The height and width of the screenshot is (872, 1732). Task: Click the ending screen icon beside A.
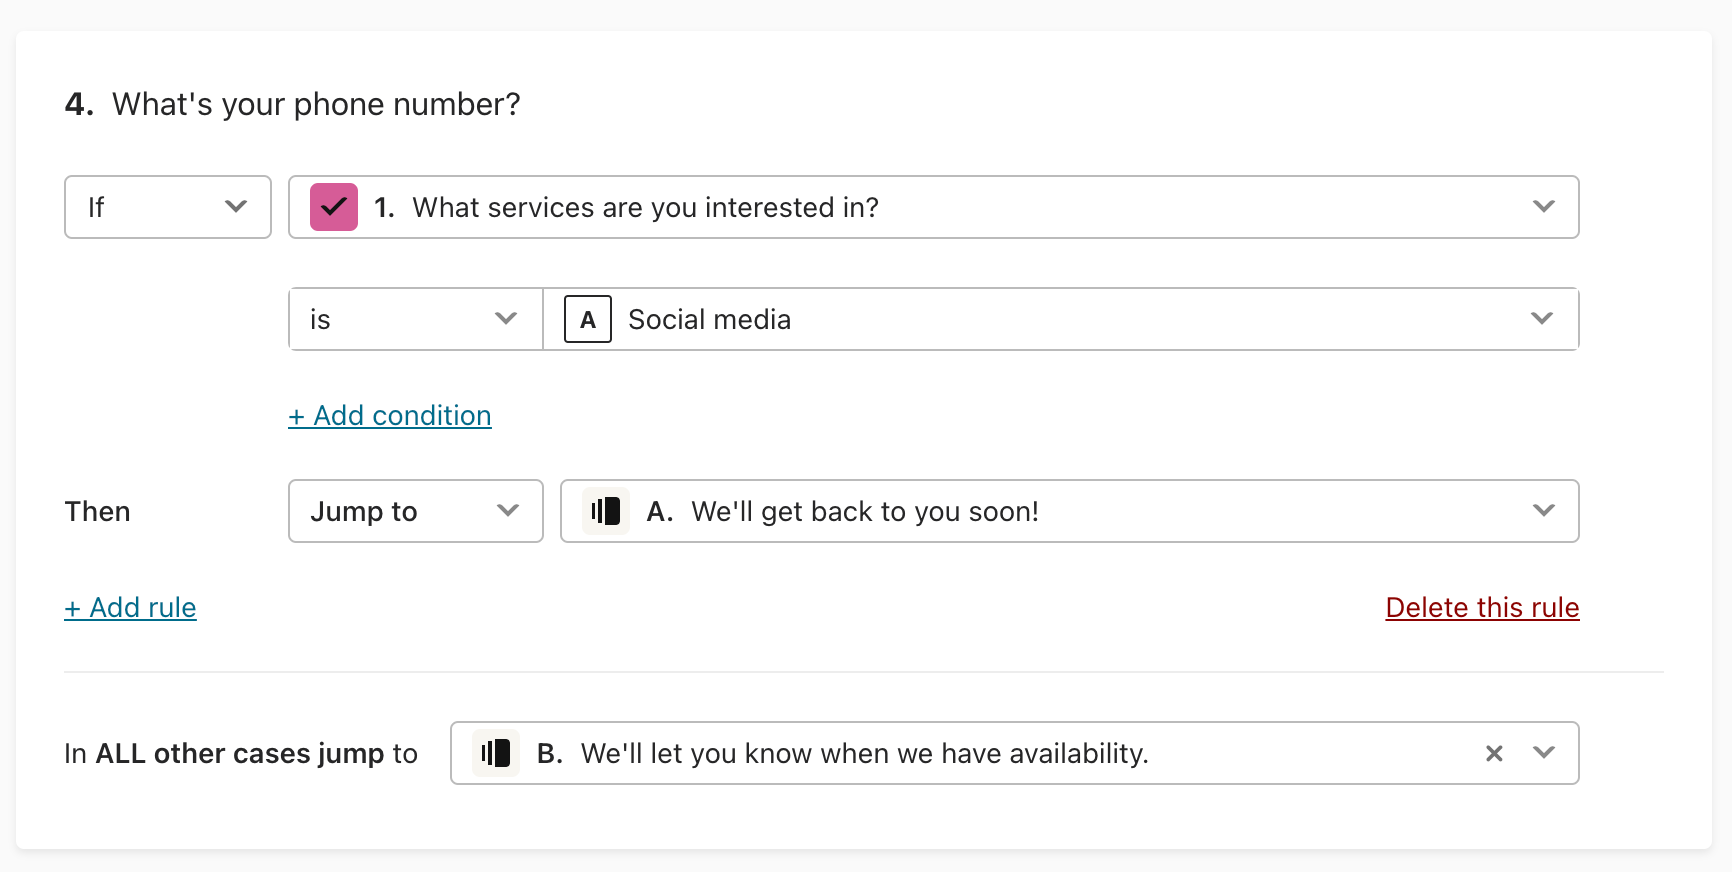coord(606,511)
